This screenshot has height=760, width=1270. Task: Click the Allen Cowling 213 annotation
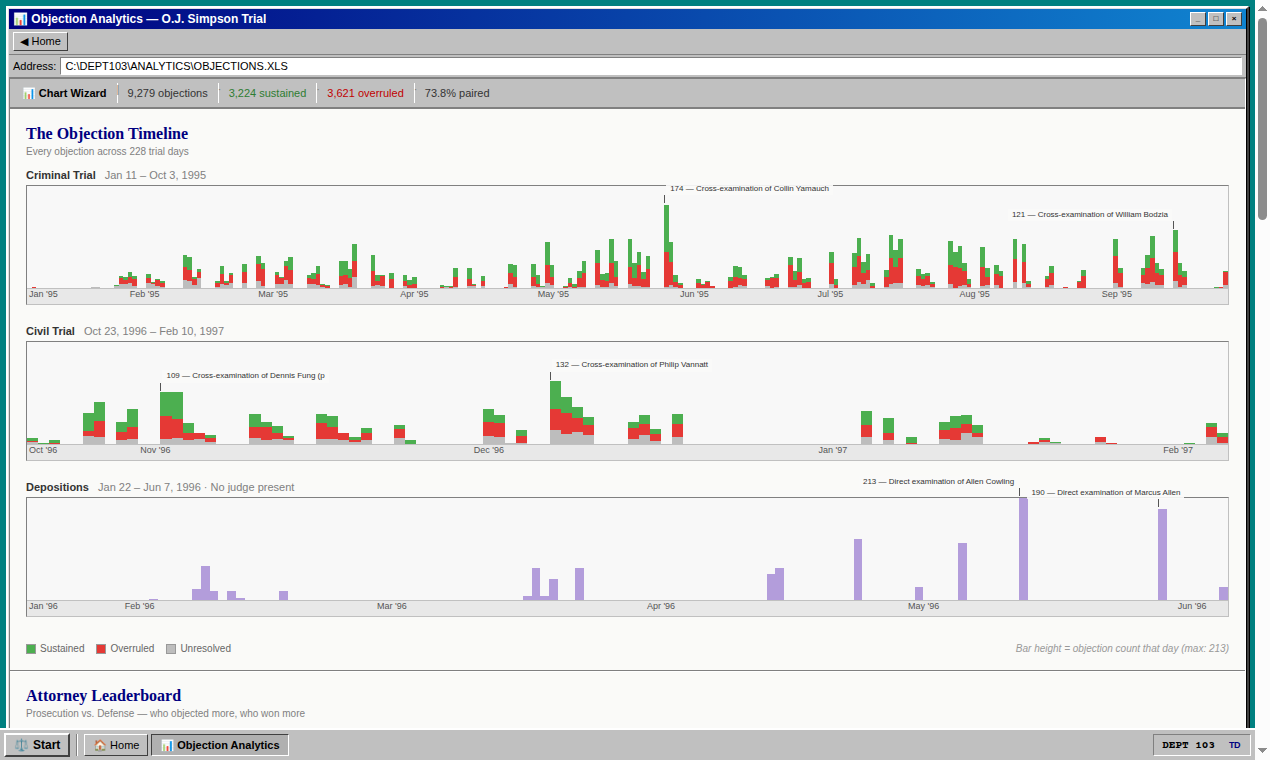[x=938, y=481]
